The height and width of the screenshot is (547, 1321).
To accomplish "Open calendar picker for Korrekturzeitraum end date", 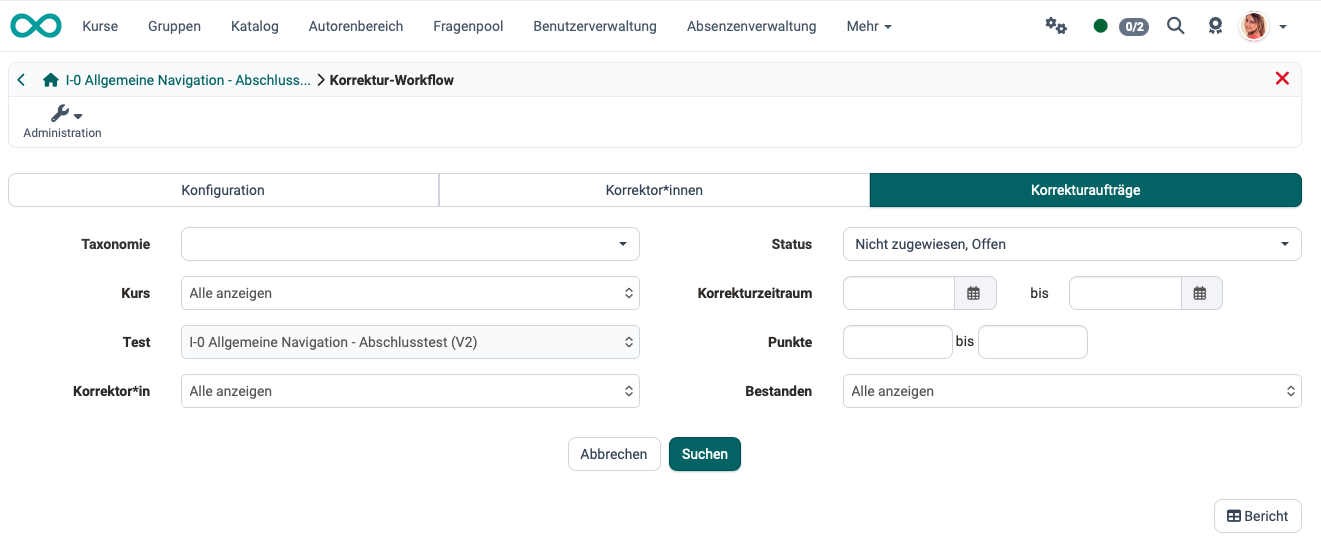I will point(1200,293).
